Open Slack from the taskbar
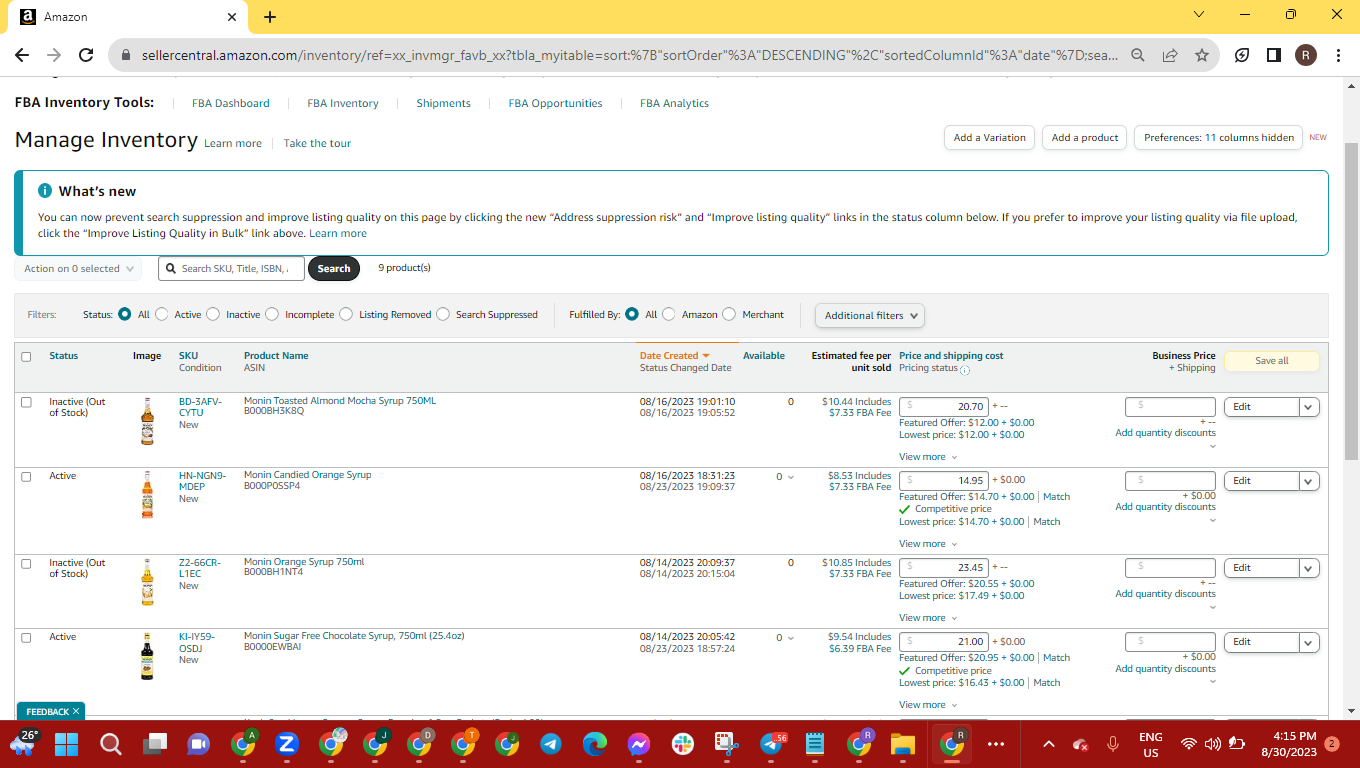1360x768 pixels. 683,744
